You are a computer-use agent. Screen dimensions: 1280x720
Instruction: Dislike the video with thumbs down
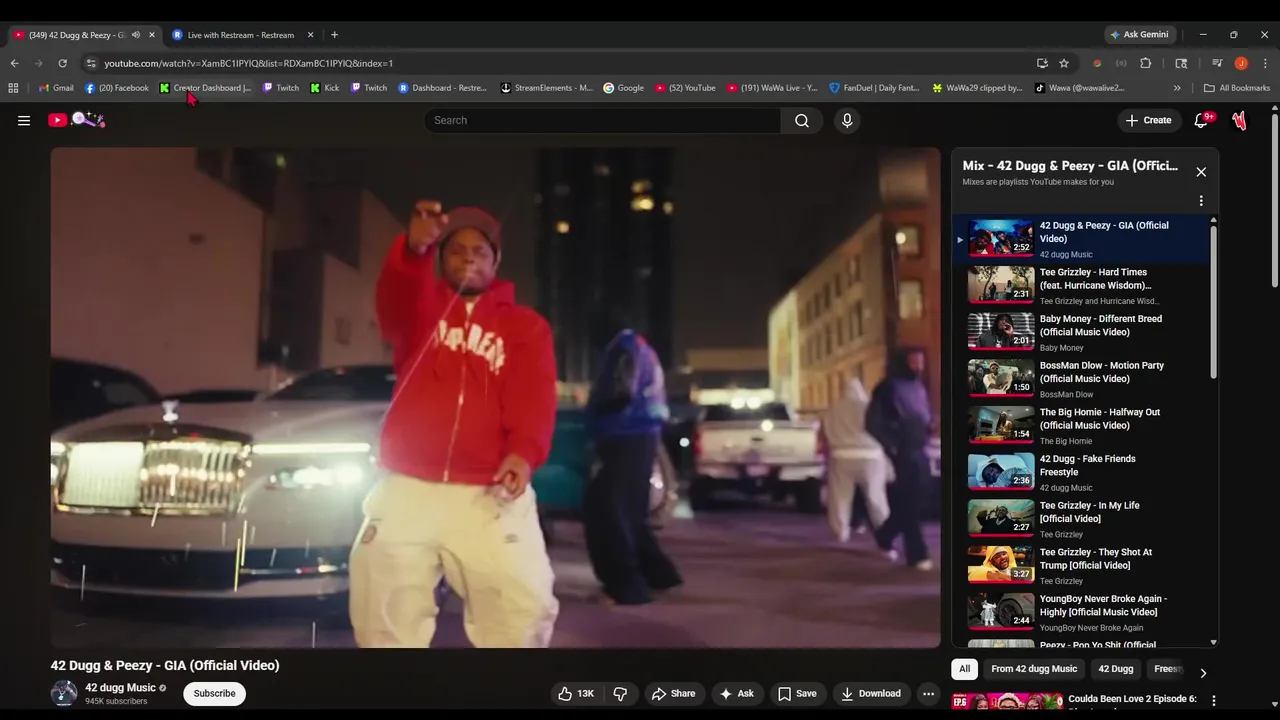(620, 693)
